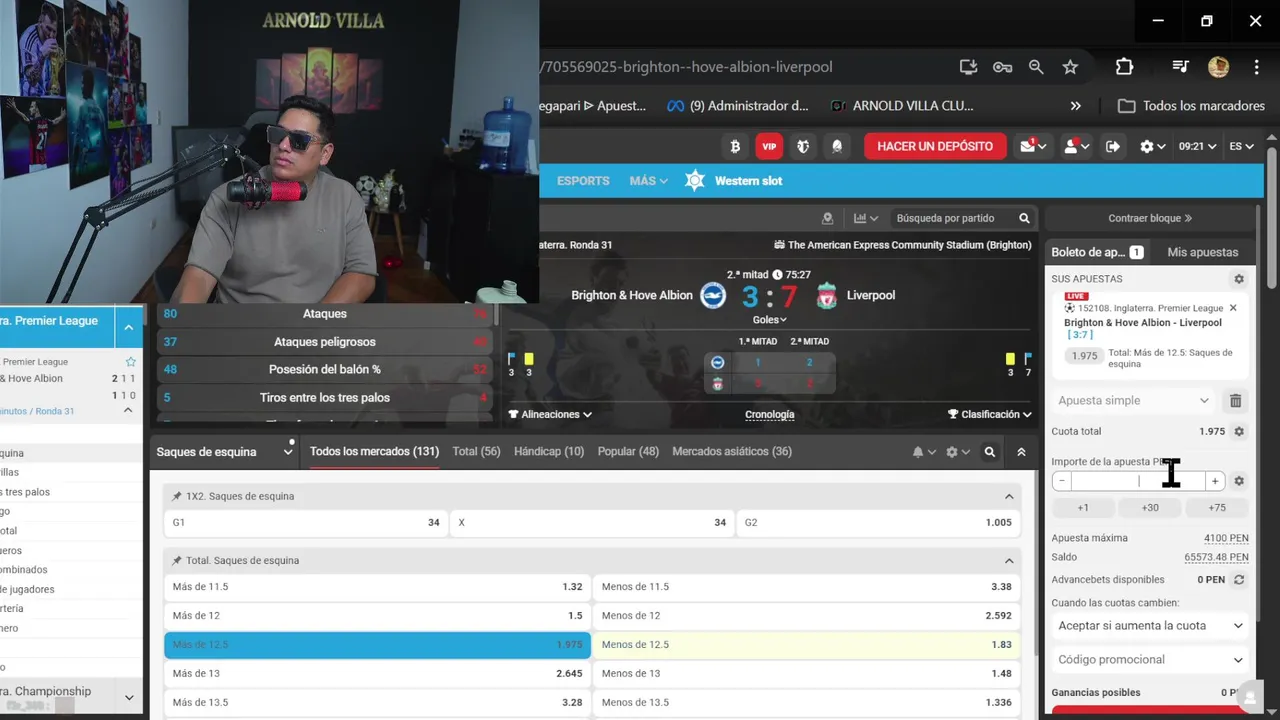Open the saved passwords key icon

pos(1002,67)
